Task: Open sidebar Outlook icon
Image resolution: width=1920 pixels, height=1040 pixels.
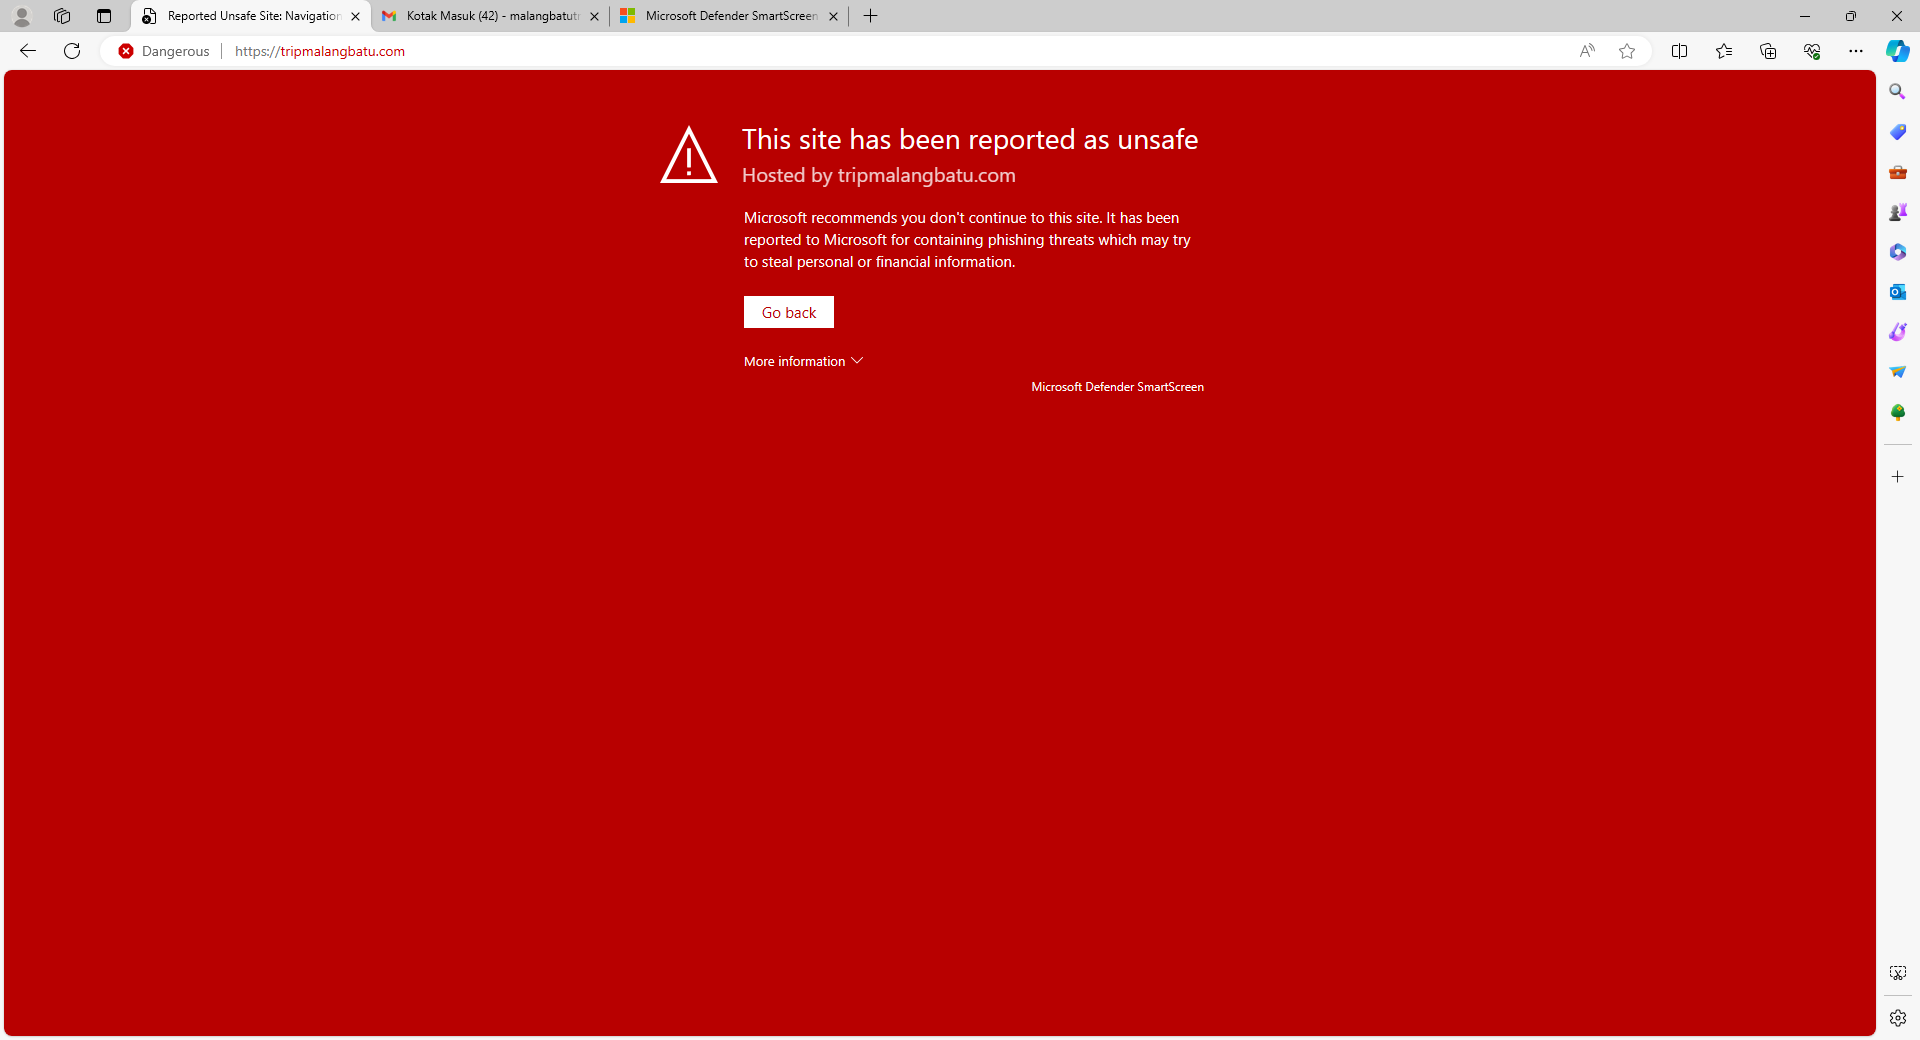Action: tap(1897, 292)
